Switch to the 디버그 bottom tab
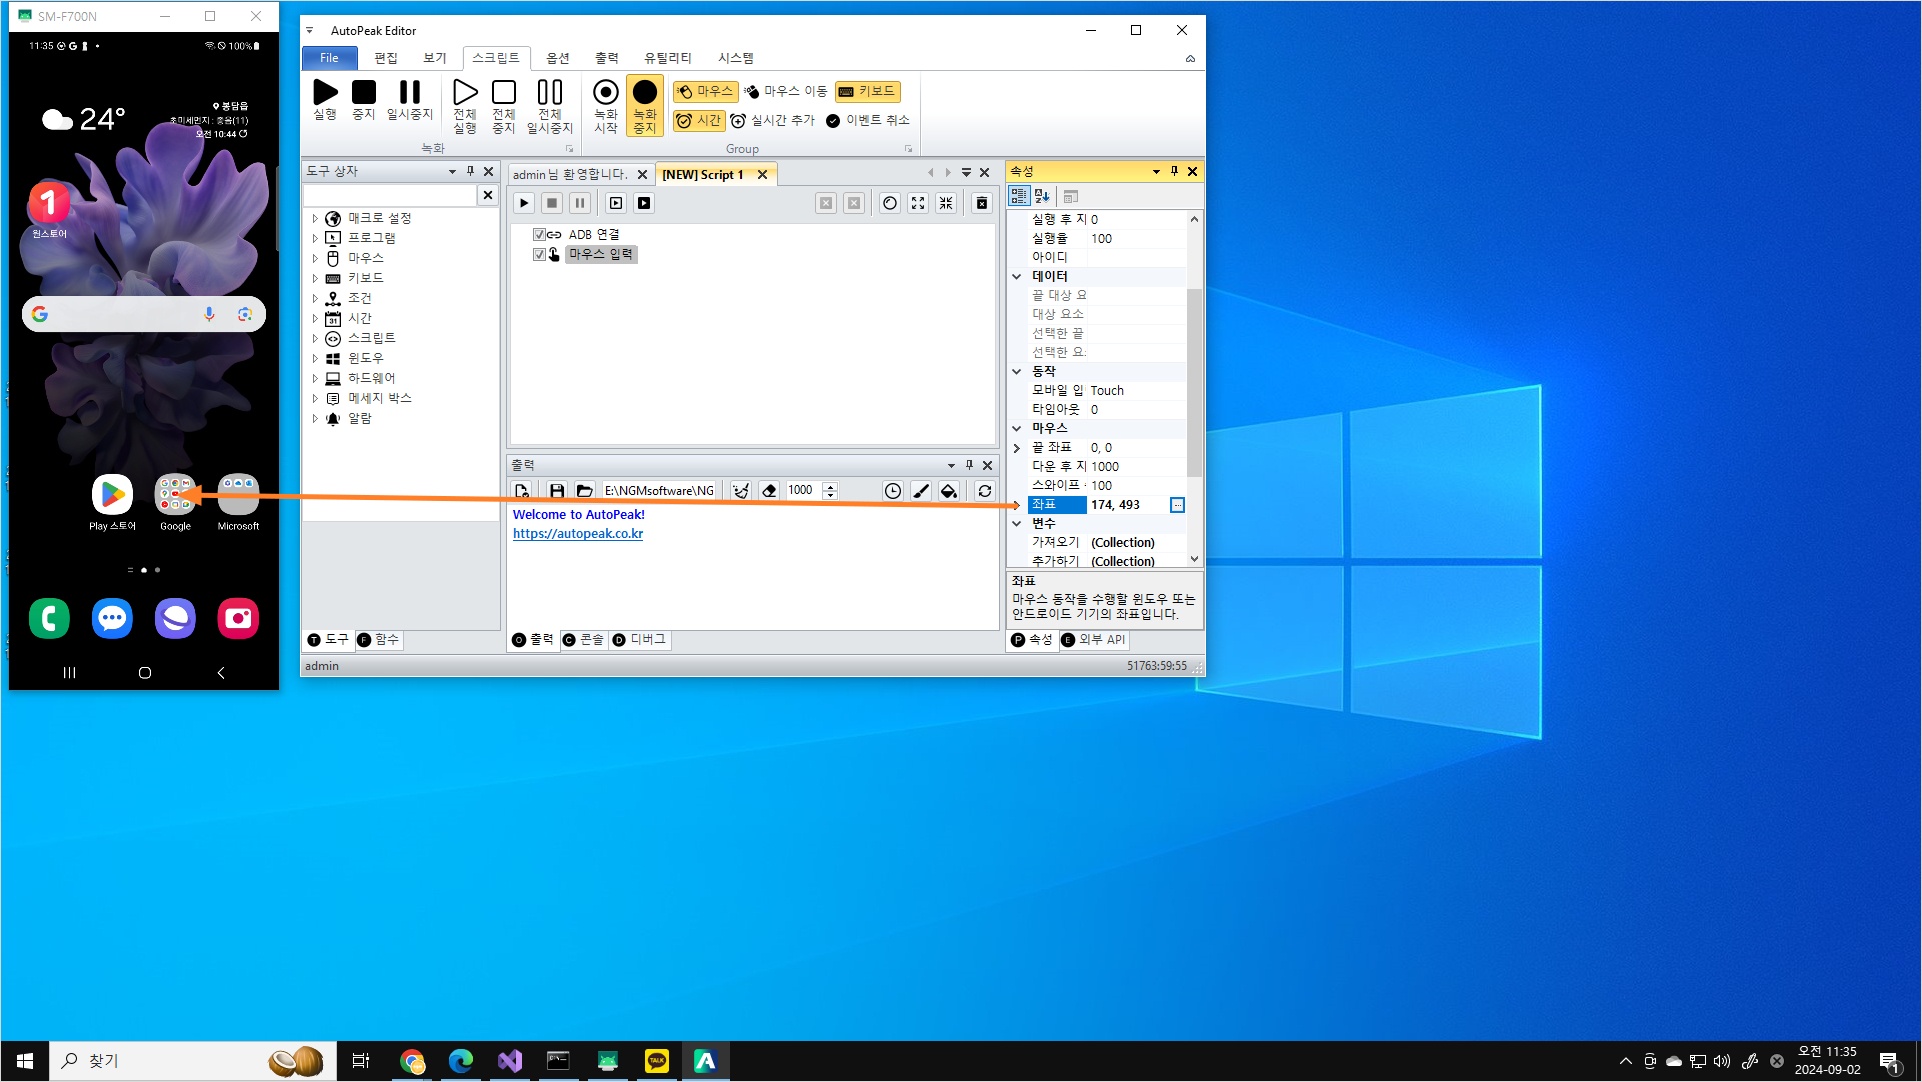Screen dimensions: 1922x1082 click(x=640, y=640)
